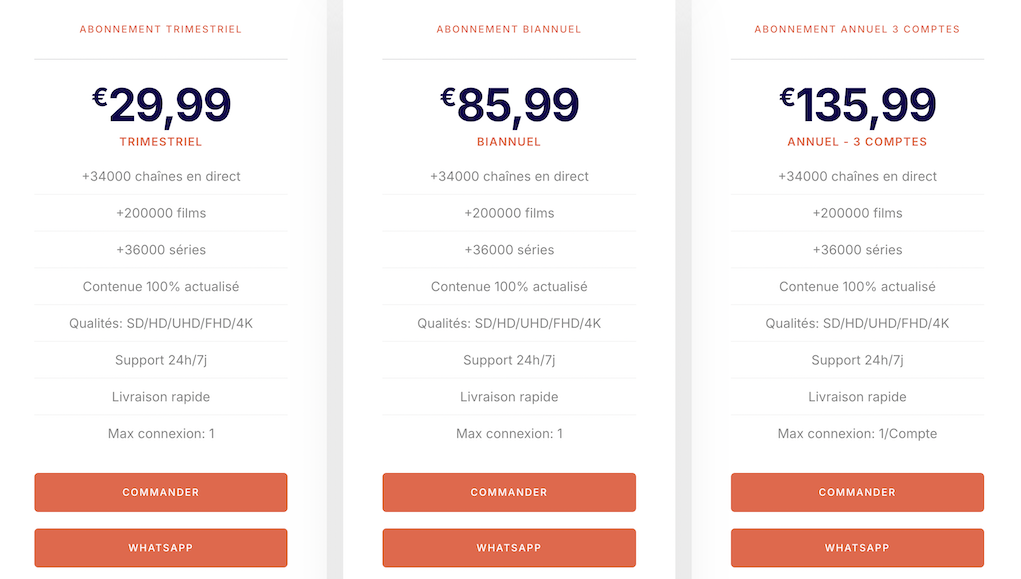
Task: Click the 'Abonnement Trimestriel' card header
Action: tap(161, 29)
